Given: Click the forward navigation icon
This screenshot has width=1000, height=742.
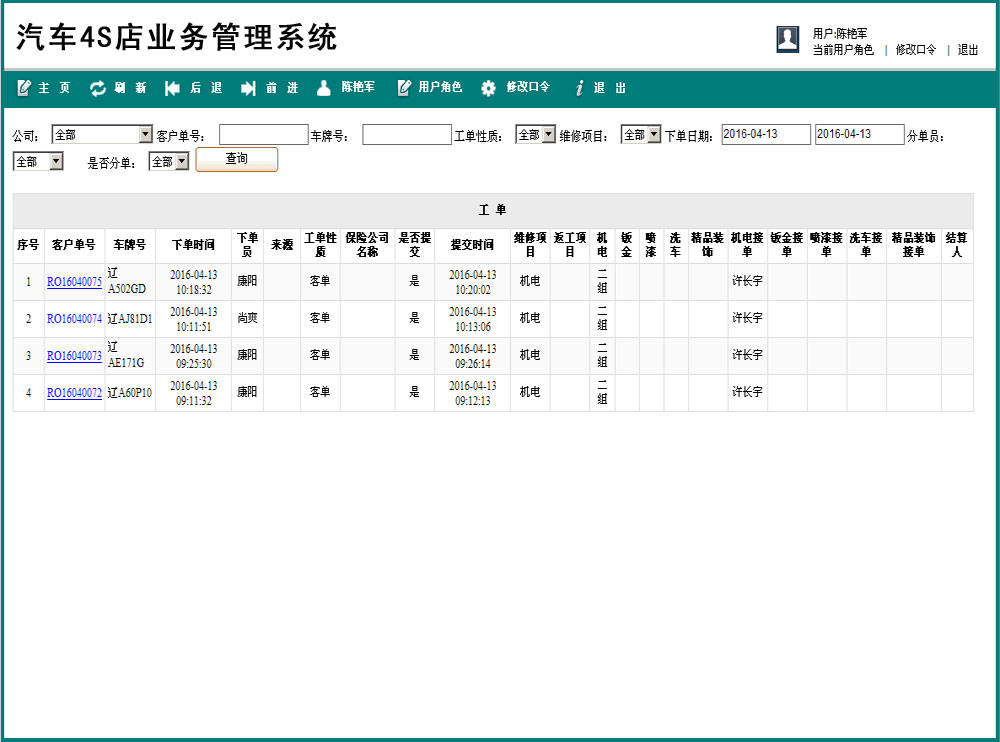Looking at the screenshot, I should 248,88.
